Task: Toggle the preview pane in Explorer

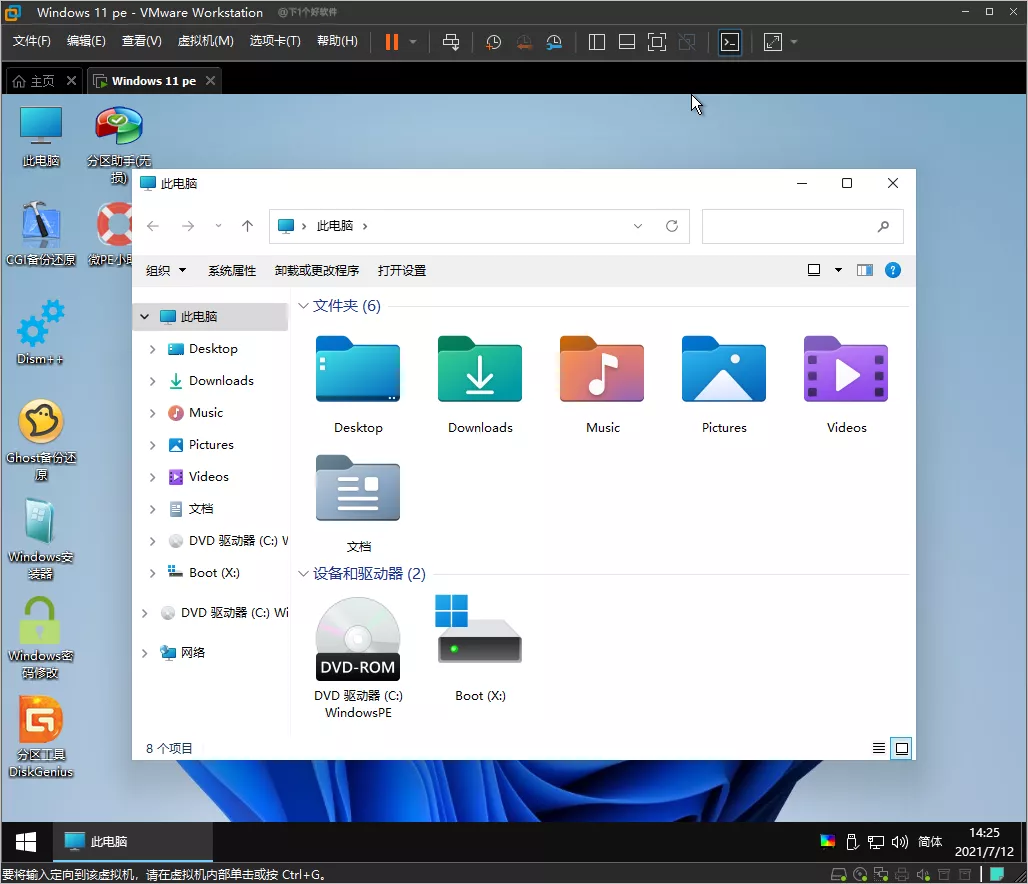Action: (x=864, y=270)
